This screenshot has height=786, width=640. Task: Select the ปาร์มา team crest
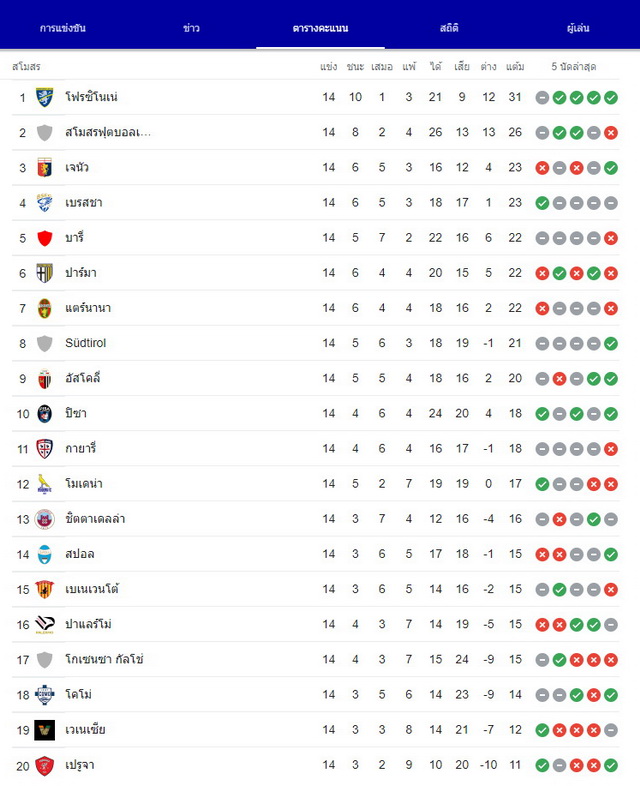pyautogui.click(x=45, y=273)
